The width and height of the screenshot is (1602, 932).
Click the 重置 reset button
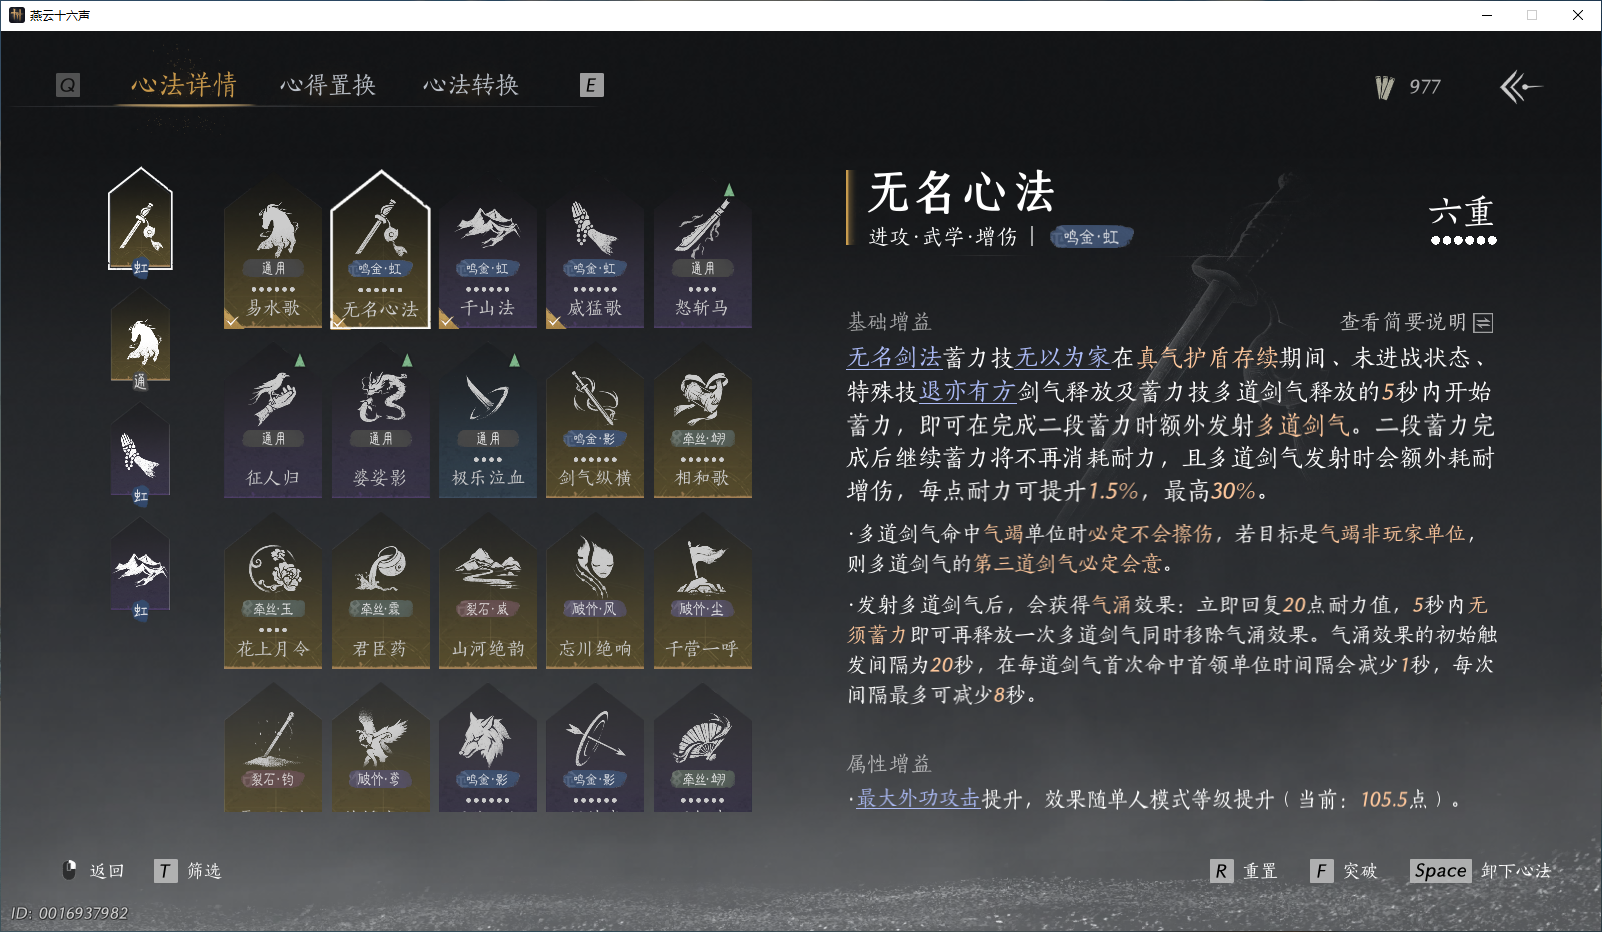coord(1244,871)
